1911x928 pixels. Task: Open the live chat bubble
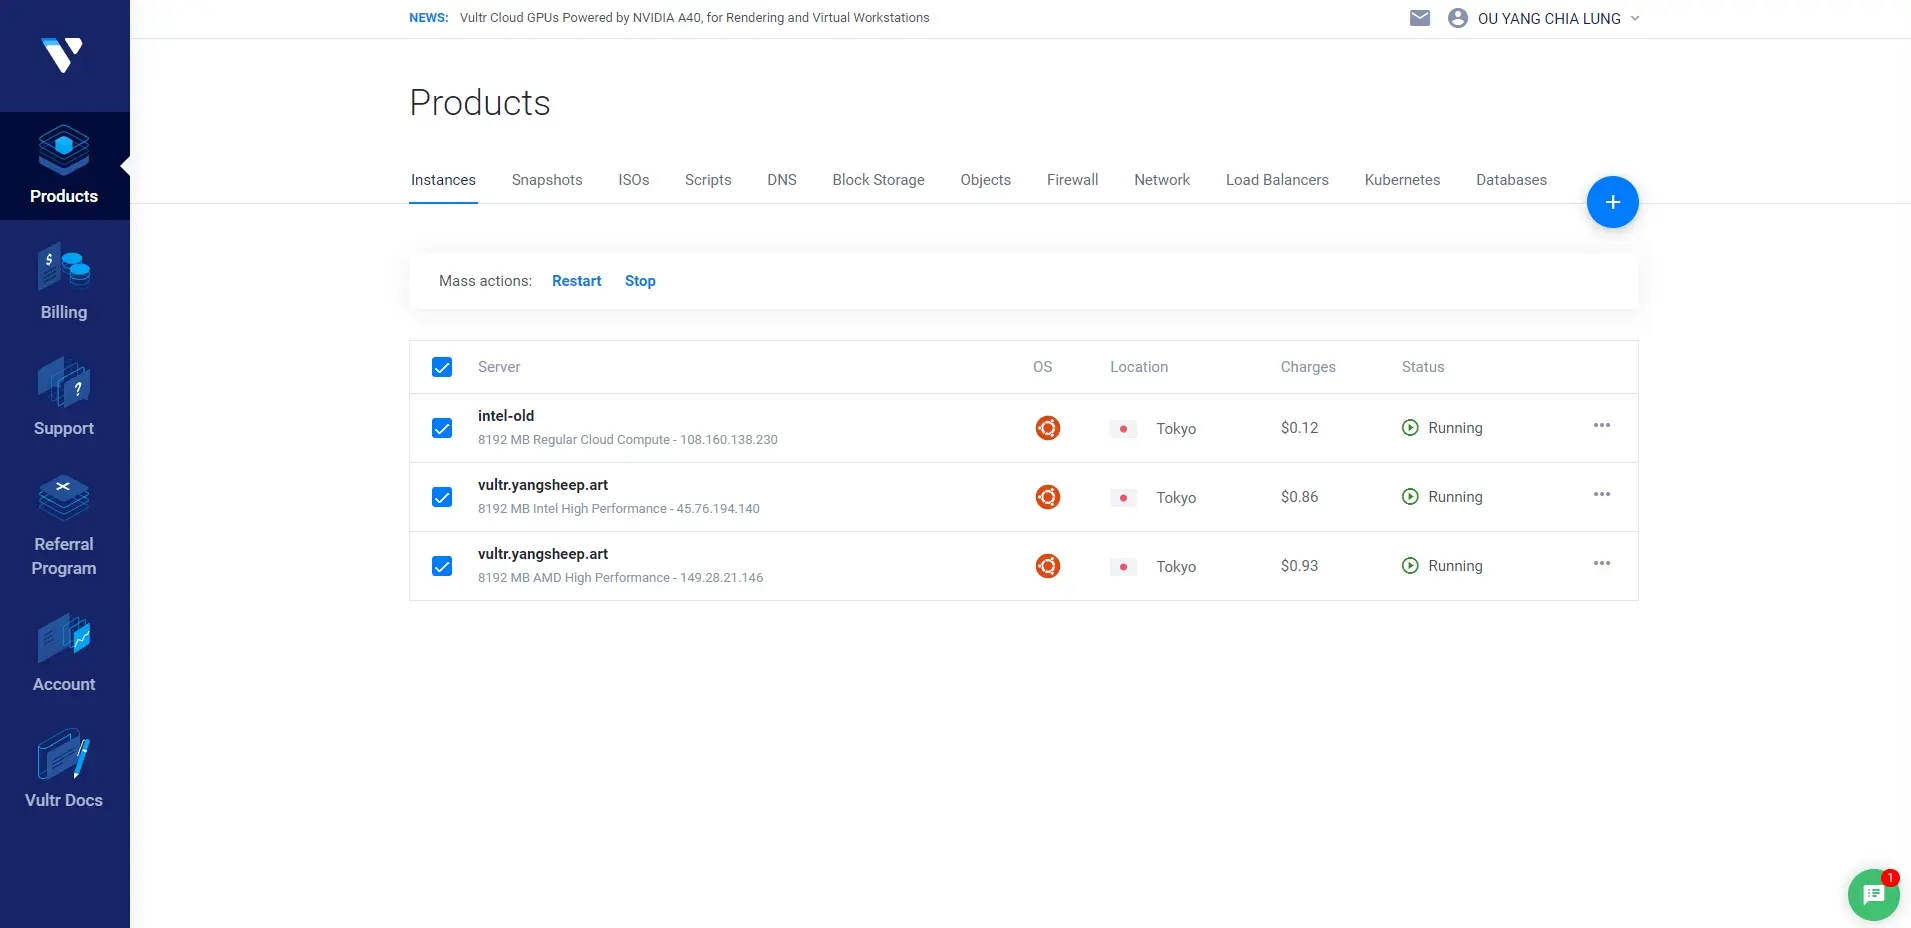(1873, 894)
